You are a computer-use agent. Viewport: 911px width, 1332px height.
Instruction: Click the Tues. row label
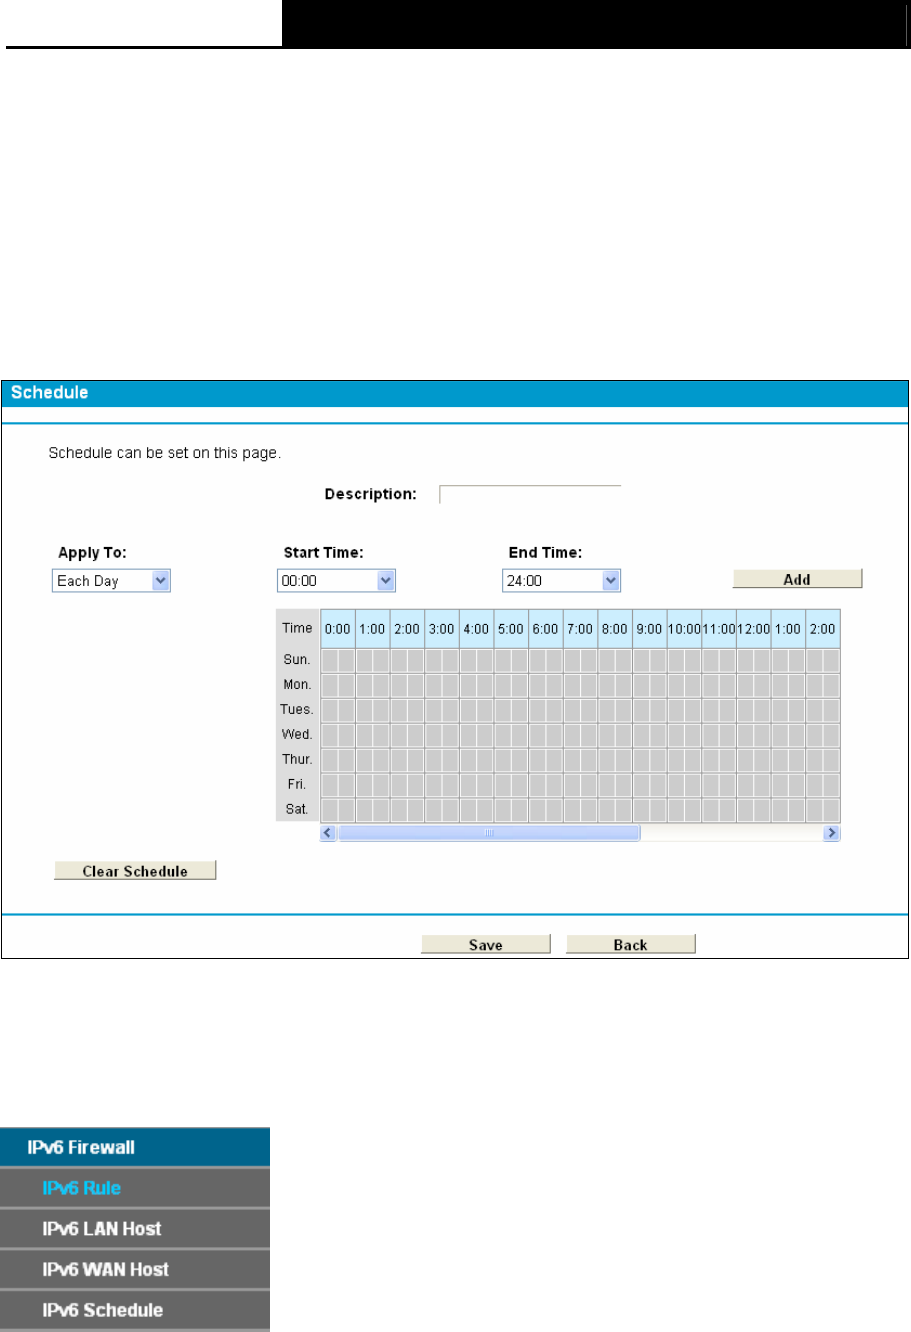tap(297, 710)
